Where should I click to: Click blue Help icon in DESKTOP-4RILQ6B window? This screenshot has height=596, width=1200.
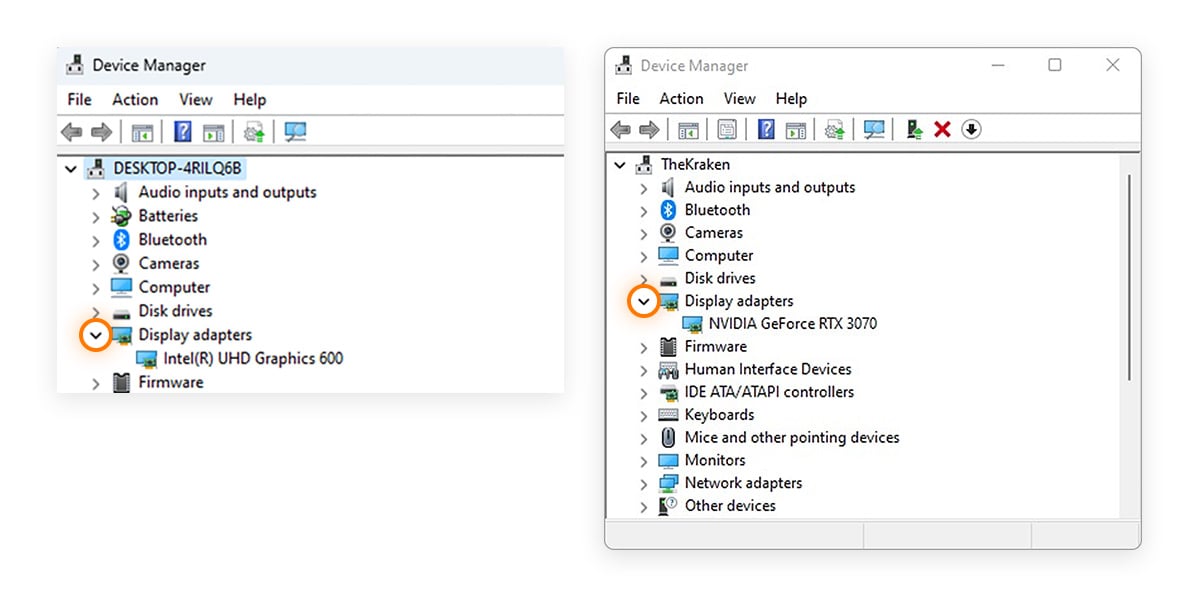click(183, 131)
